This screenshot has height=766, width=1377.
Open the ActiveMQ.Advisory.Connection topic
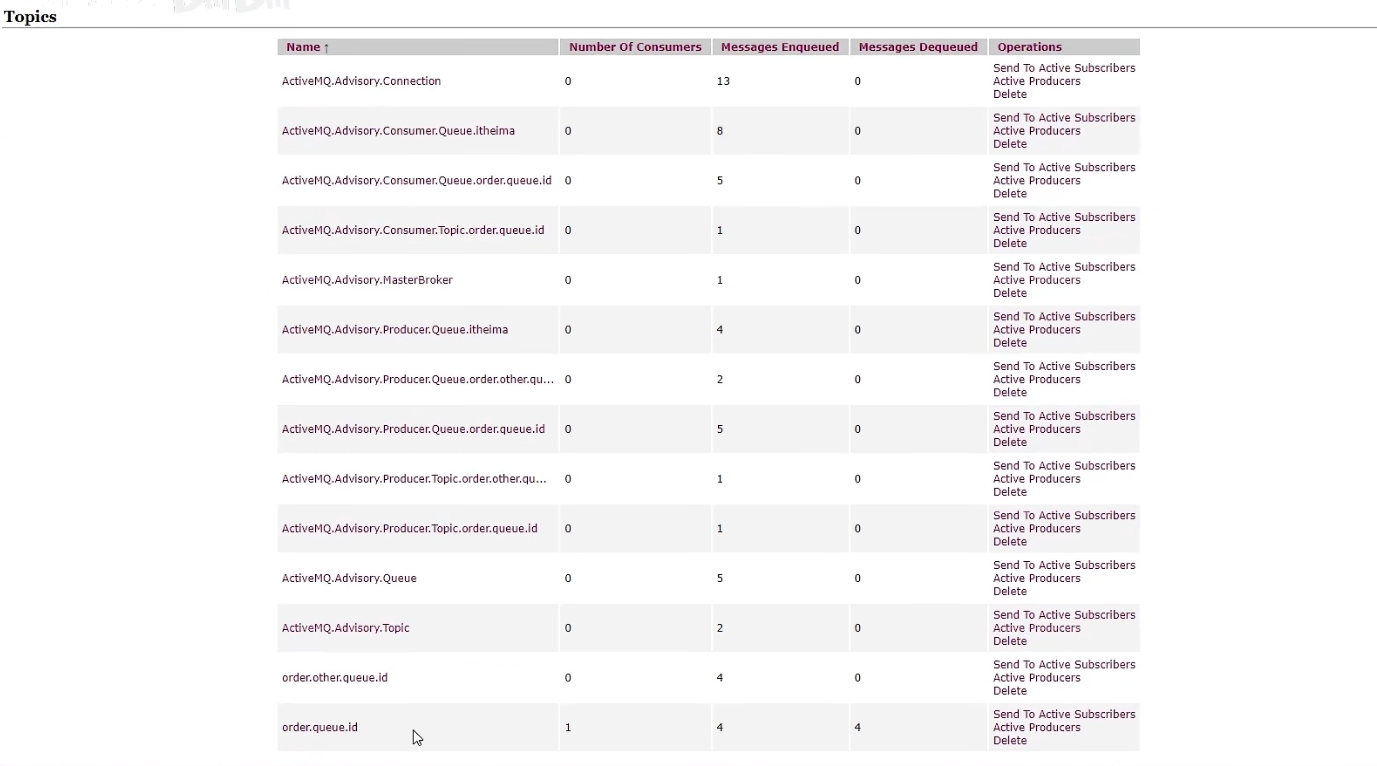tap(361, 81)
